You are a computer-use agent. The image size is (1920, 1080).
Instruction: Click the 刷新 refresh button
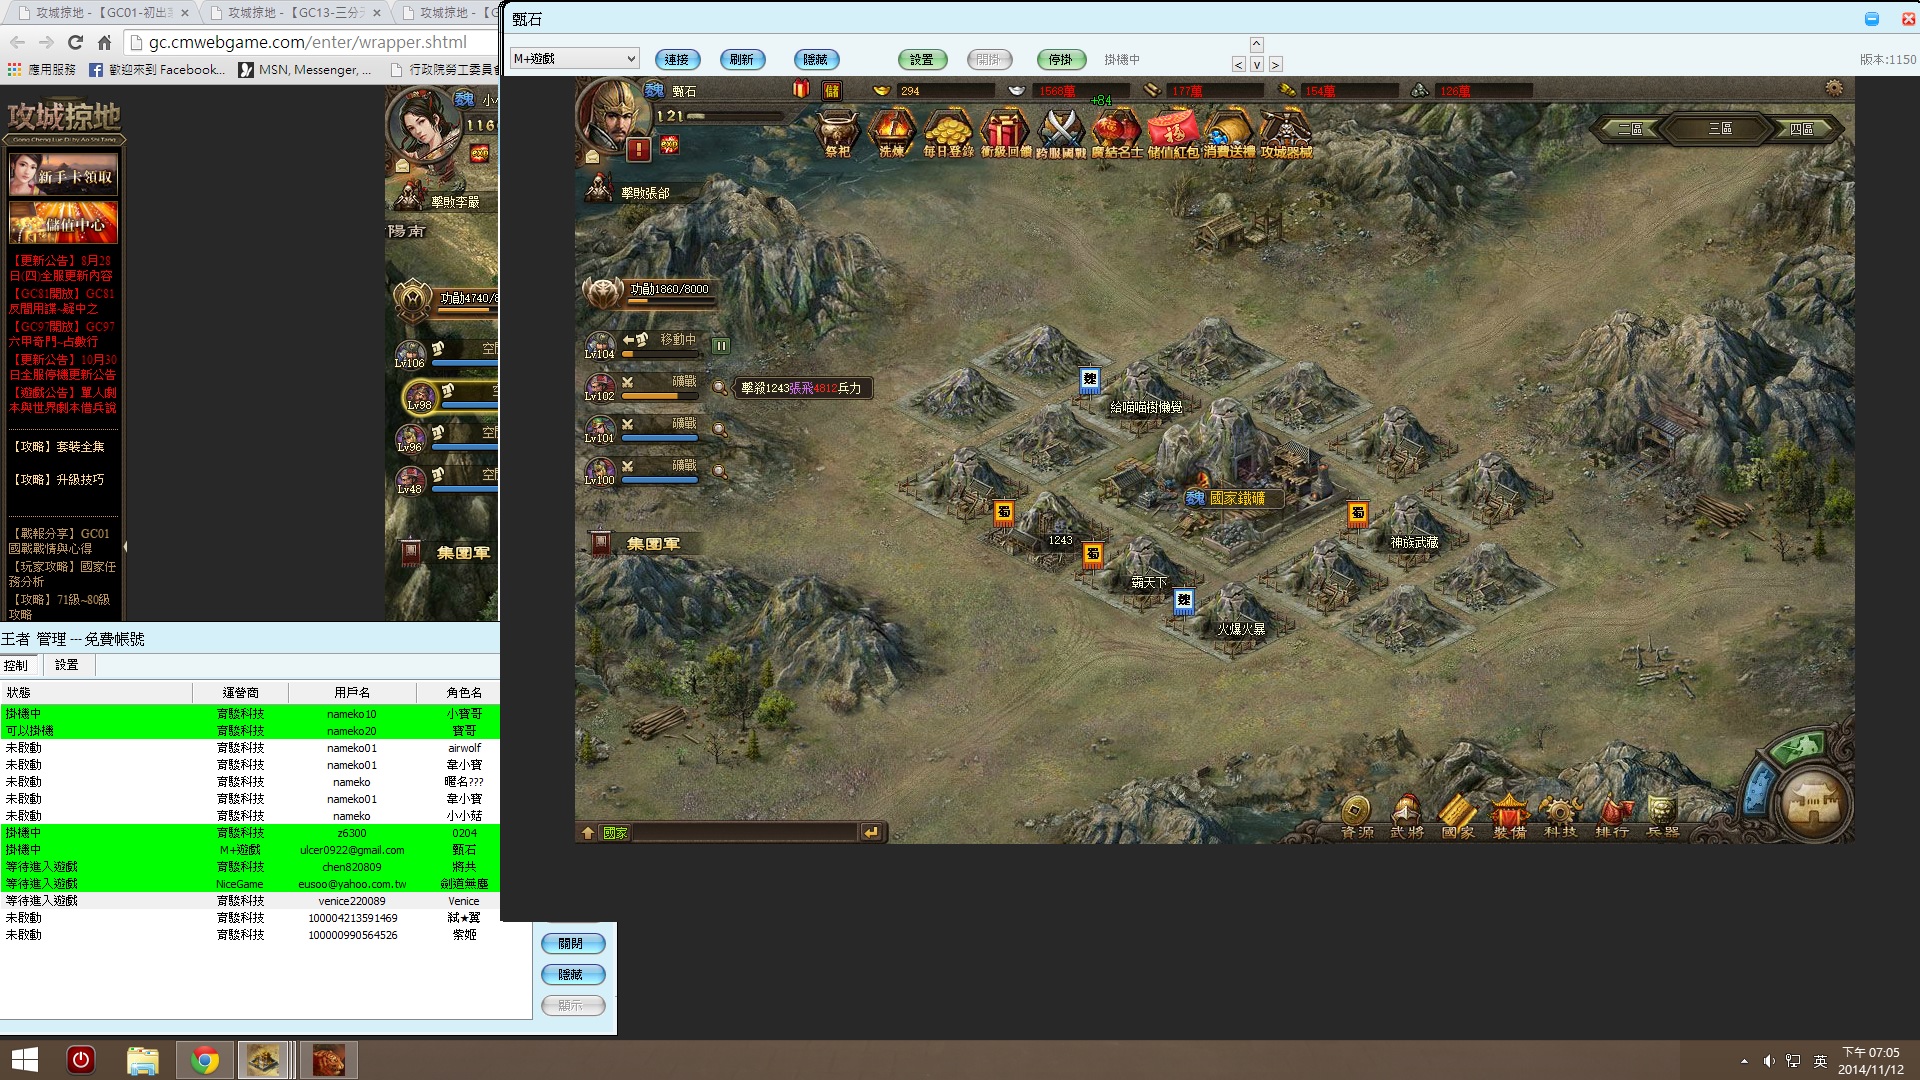[742, 60]
